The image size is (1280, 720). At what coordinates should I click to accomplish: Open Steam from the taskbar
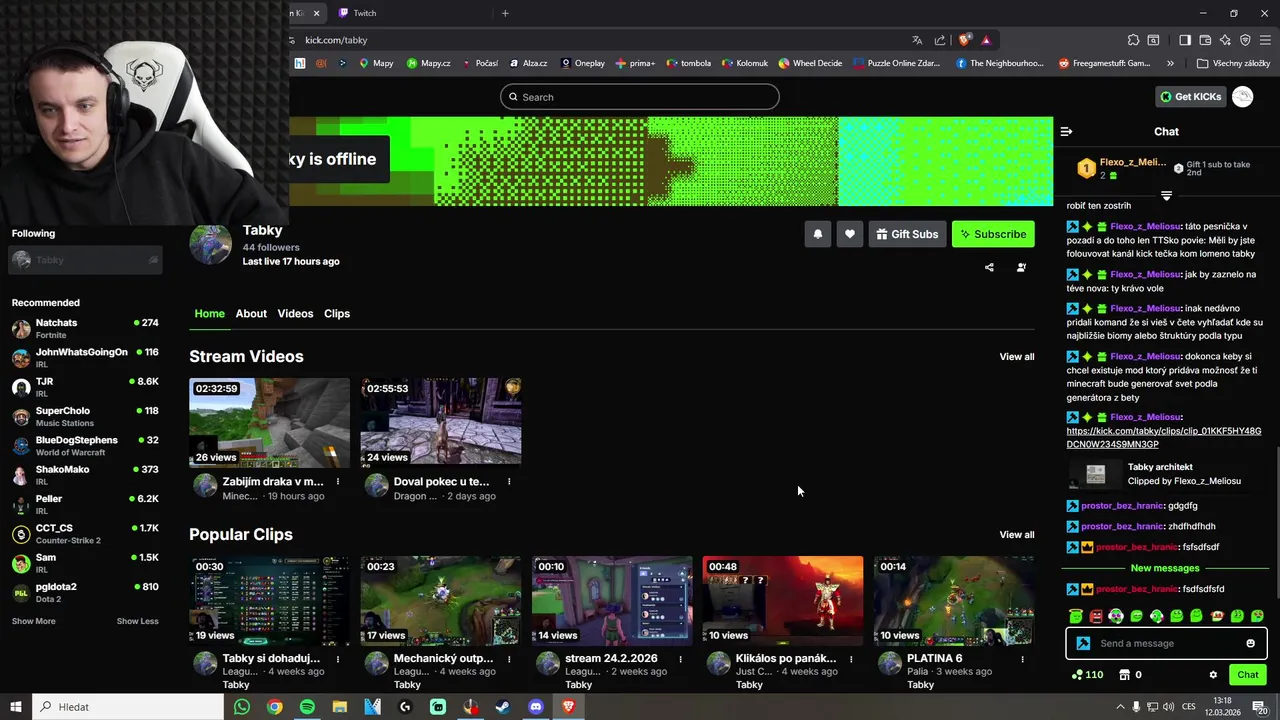pos(503,707)
